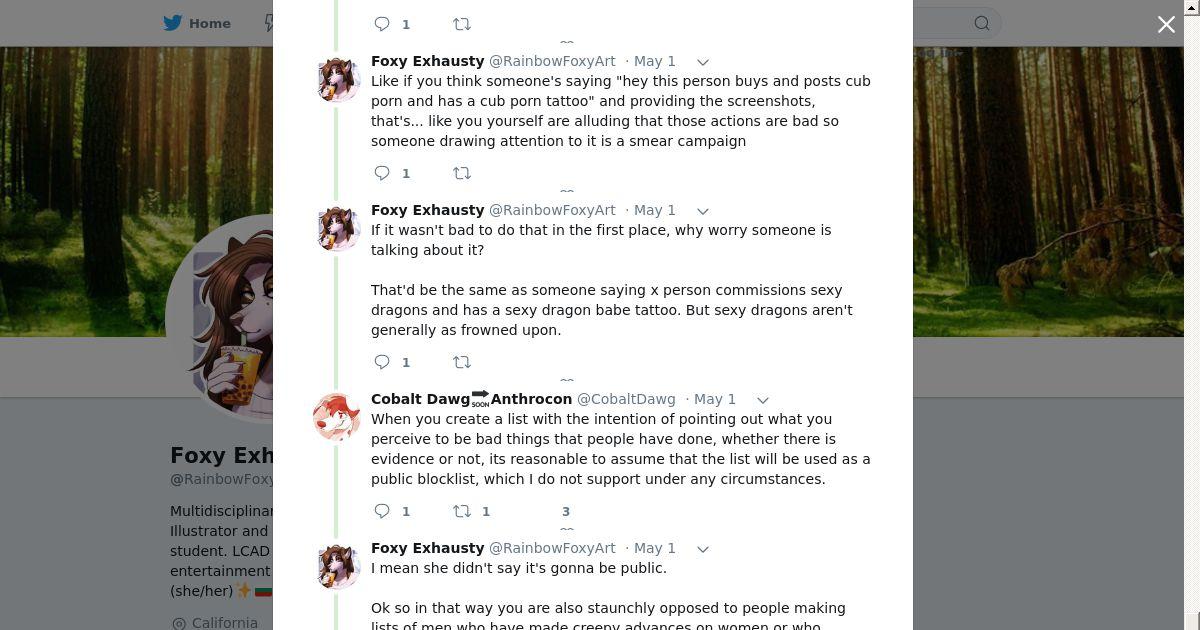Viewport: 1200px width, 630px height.
Task: Reply to the tweet ending 'smear campaign'
Action: [382, 173]
